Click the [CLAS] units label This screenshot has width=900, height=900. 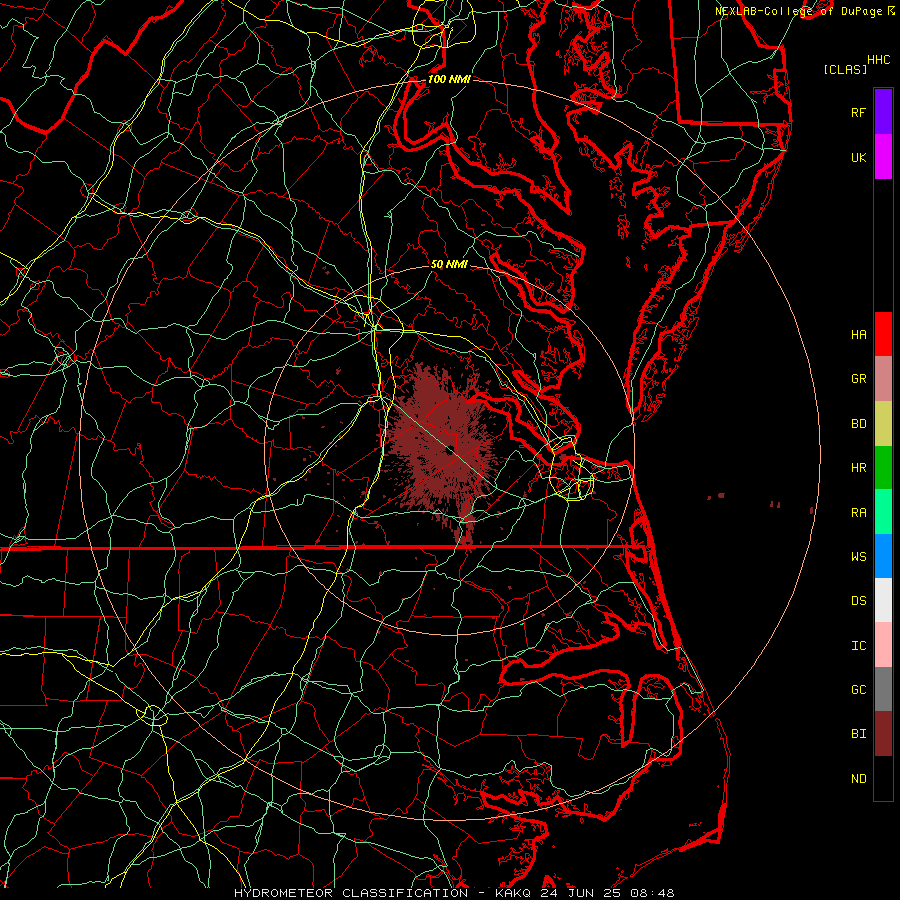click(845, 69)
